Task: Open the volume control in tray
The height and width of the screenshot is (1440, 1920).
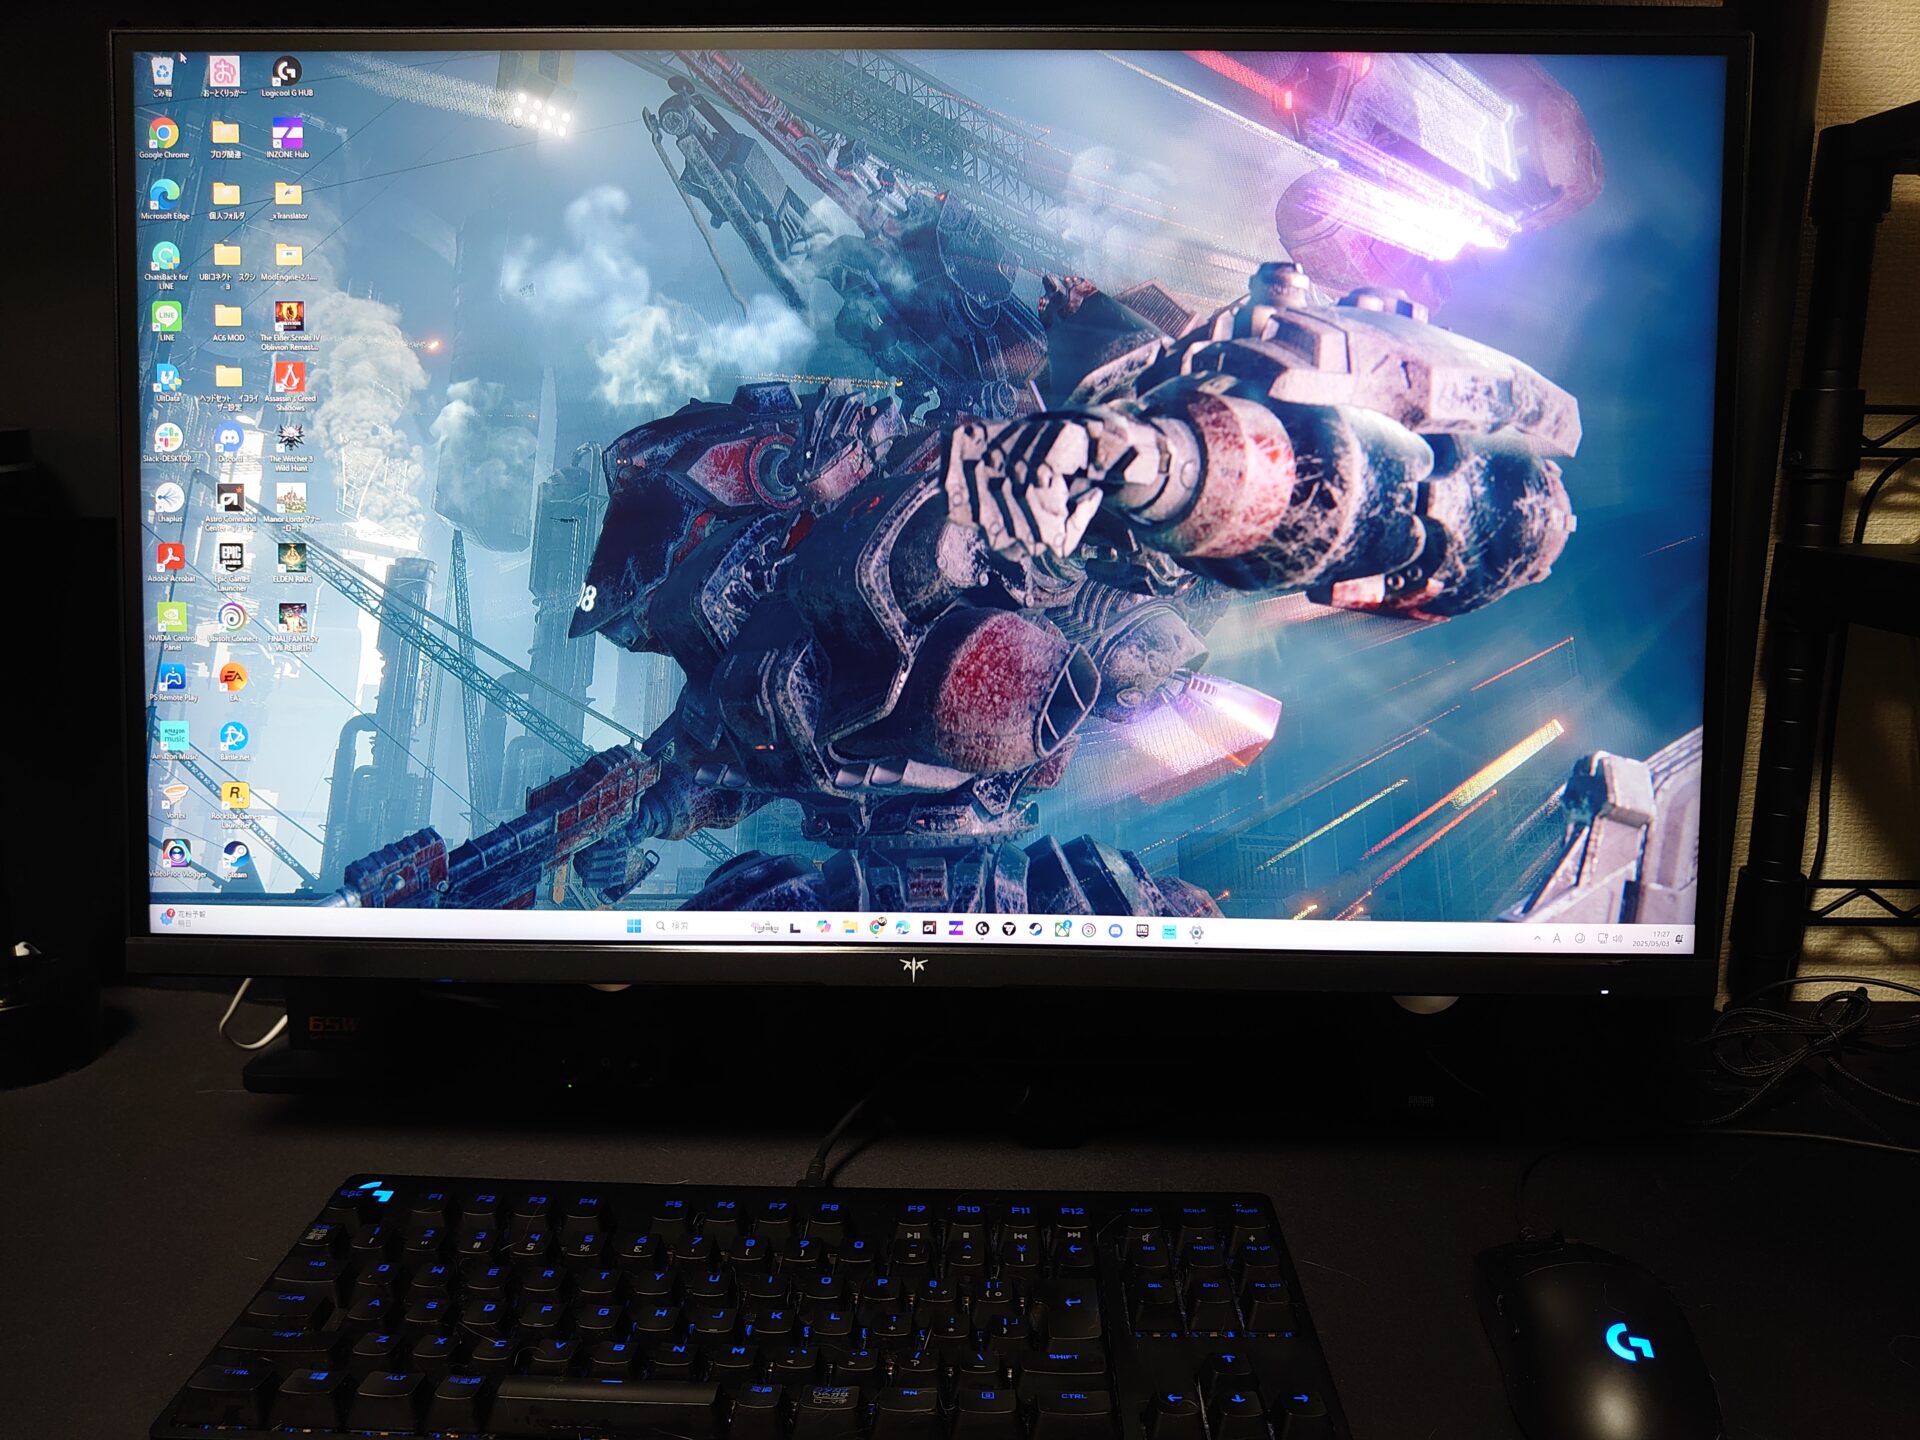Action: pos(1618,938)
